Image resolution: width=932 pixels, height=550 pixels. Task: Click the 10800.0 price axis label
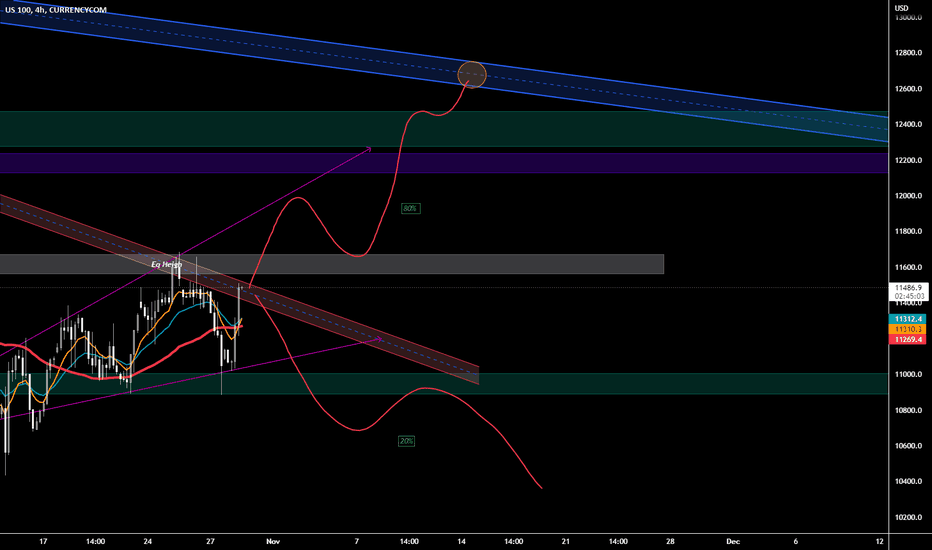908,410
